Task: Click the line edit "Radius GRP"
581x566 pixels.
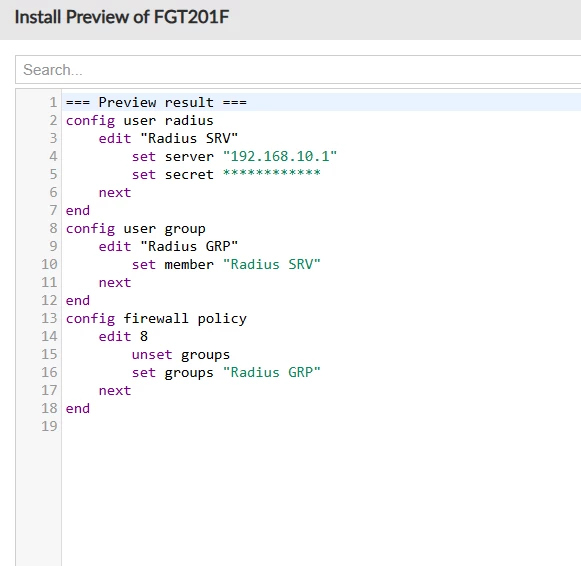Action: coord(168,246)
